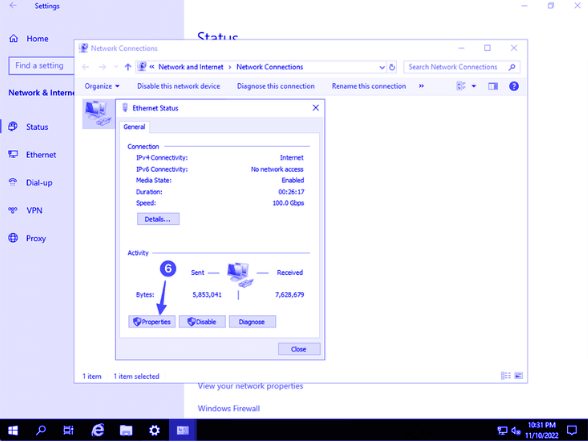Click the Properties button in Ethernet Status
Screen dimensions: 588x442
[152, 322]
